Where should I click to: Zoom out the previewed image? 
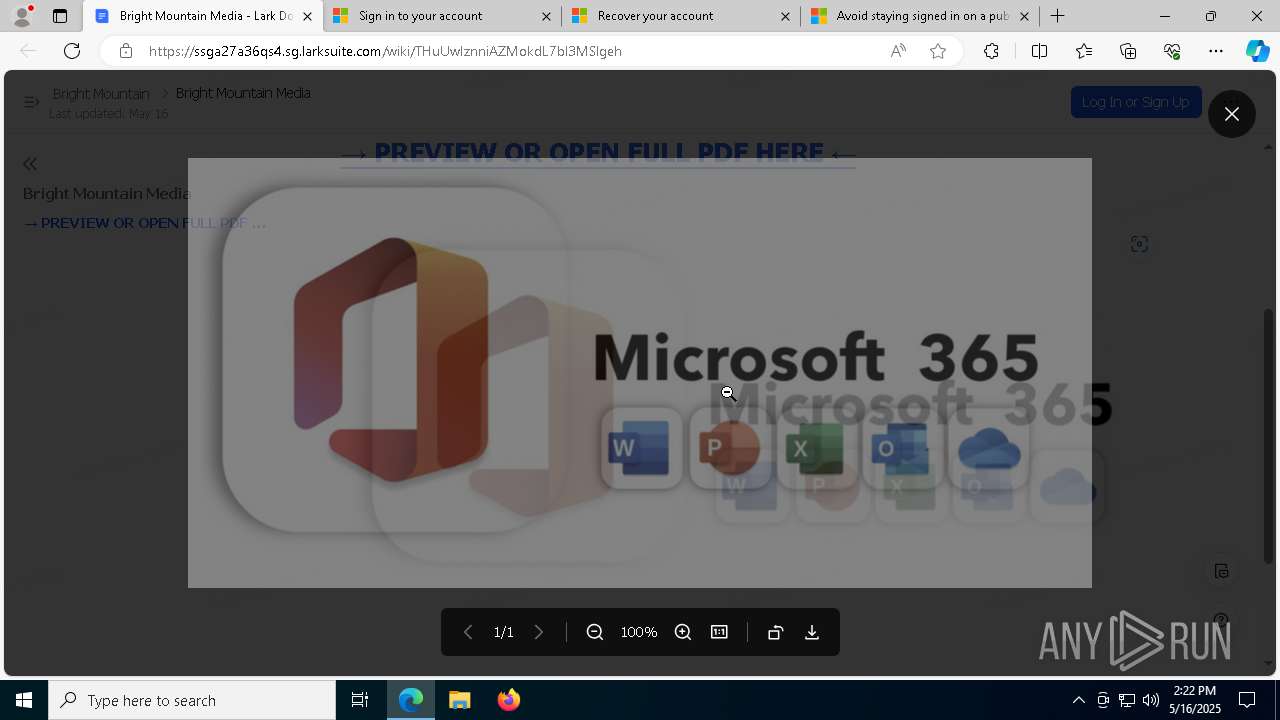tap(595, 632)
